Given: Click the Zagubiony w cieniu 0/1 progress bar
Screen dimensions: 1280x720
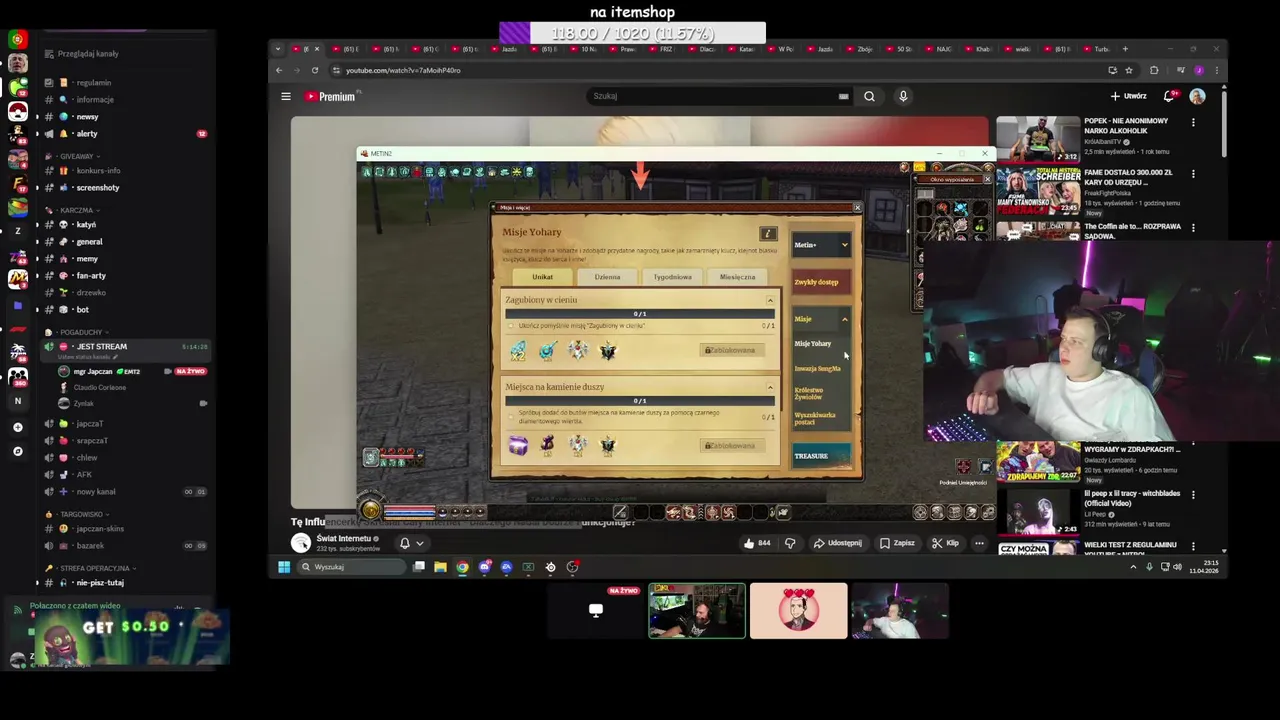Looking at the screenshot, I should point(640,314).
